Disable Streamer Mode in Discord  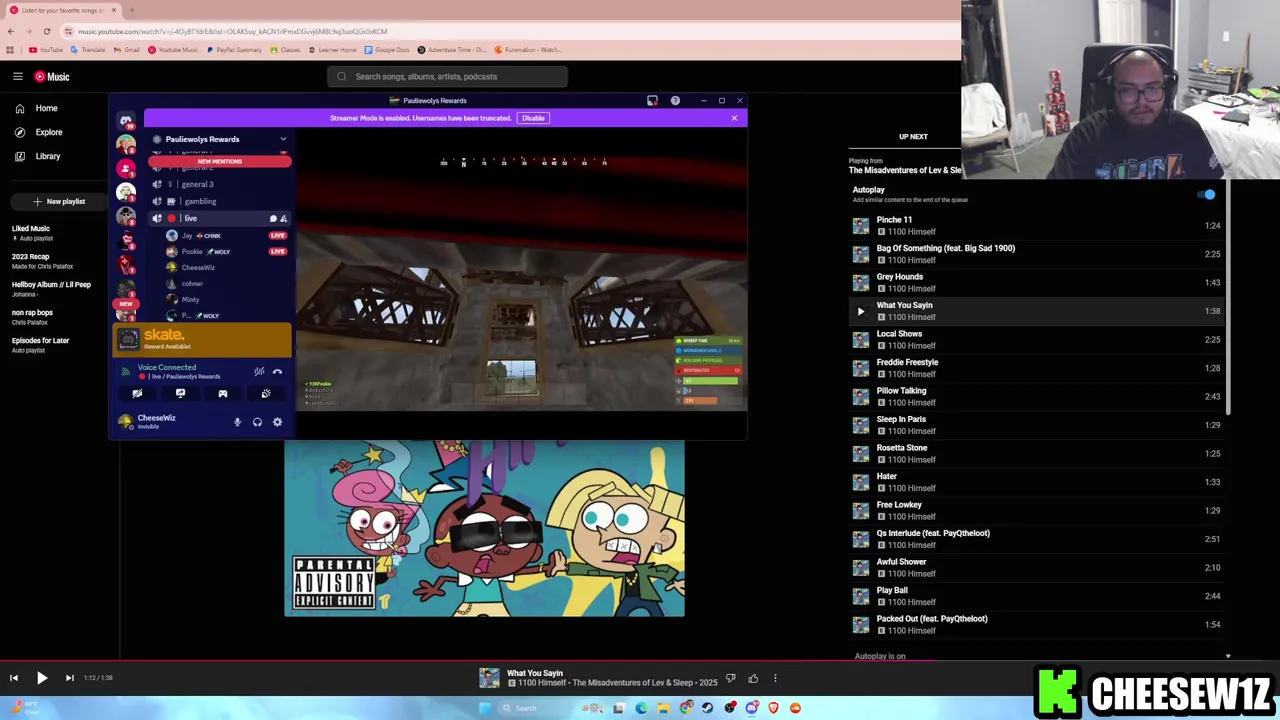click(x=533, y=118)
